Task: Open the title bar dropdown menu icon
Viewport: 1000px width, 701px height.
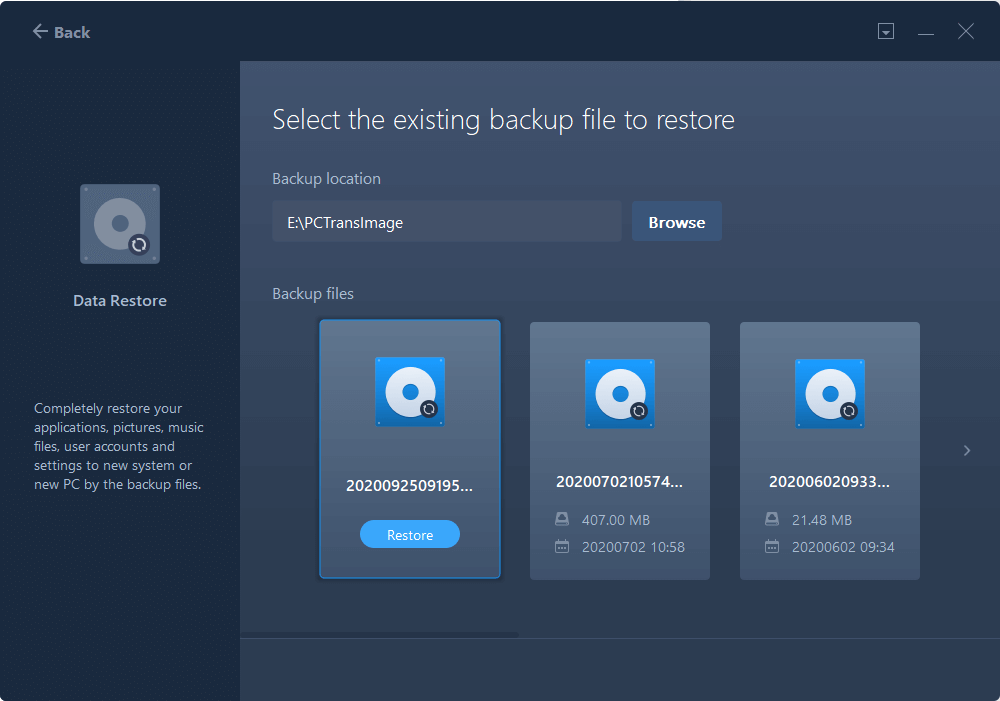Action: coord(885,32)
